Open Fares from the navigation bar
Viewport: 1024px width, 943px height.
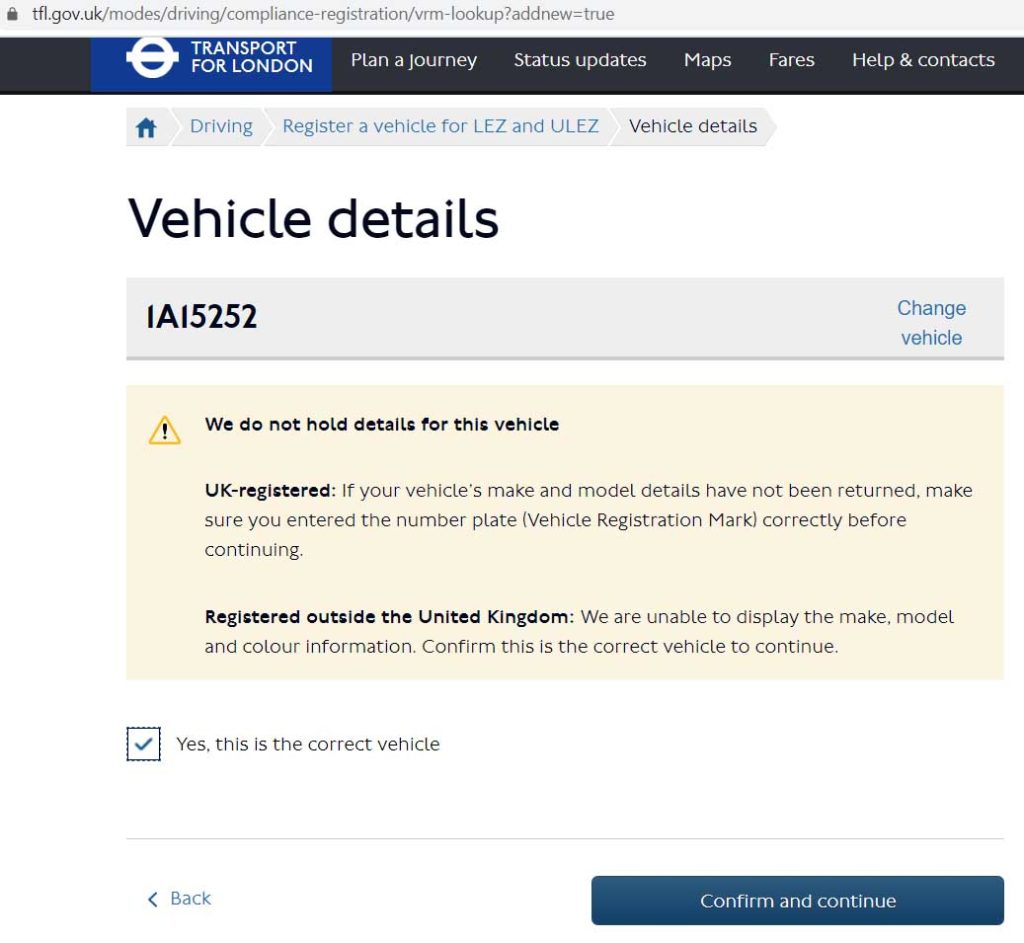click(x=792, y=60)
